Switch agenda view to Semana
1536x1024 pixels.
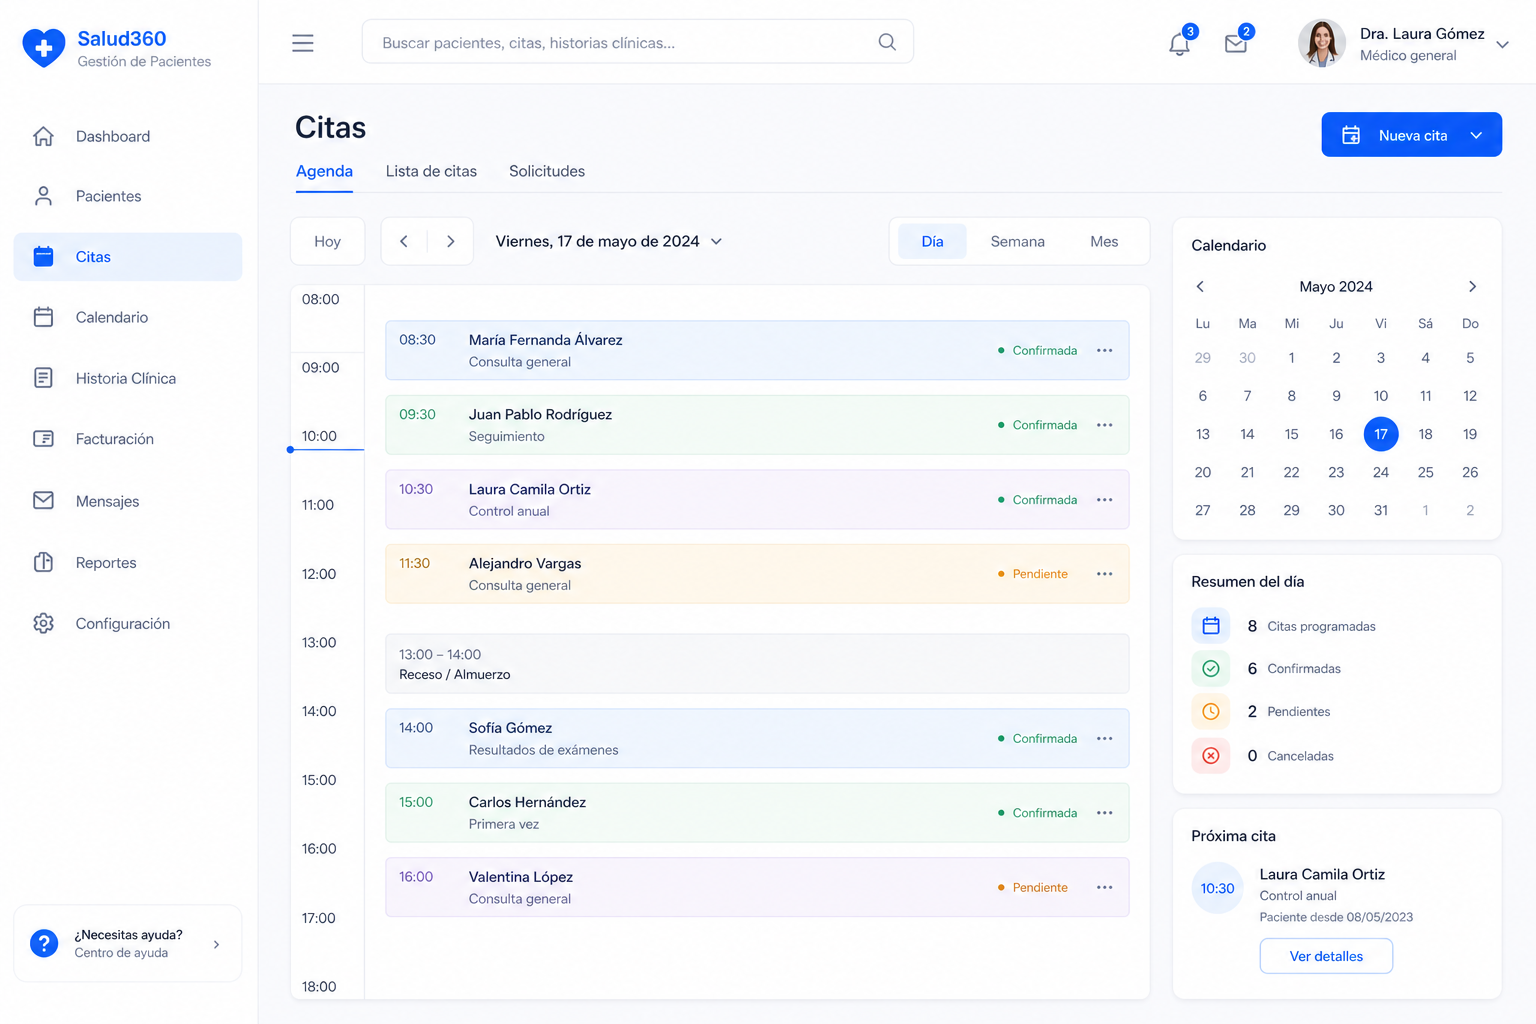(1017, 242)
